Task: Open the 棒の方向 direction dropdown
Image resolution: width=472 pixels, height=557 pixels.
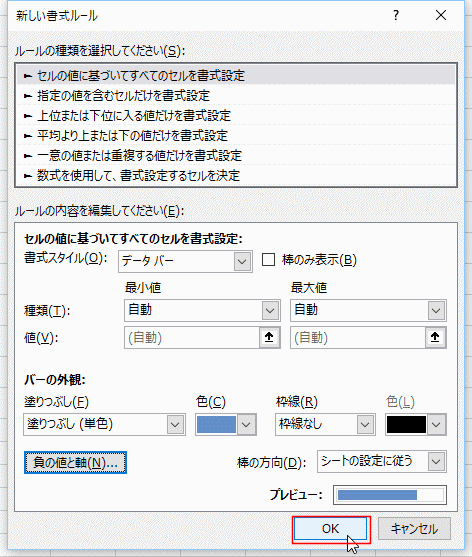Action: click(382, 461)
